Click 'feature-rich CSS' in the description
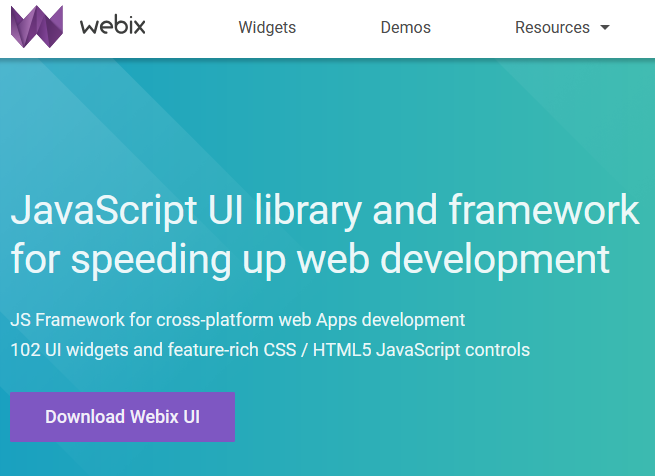 (x=246, y=350)
